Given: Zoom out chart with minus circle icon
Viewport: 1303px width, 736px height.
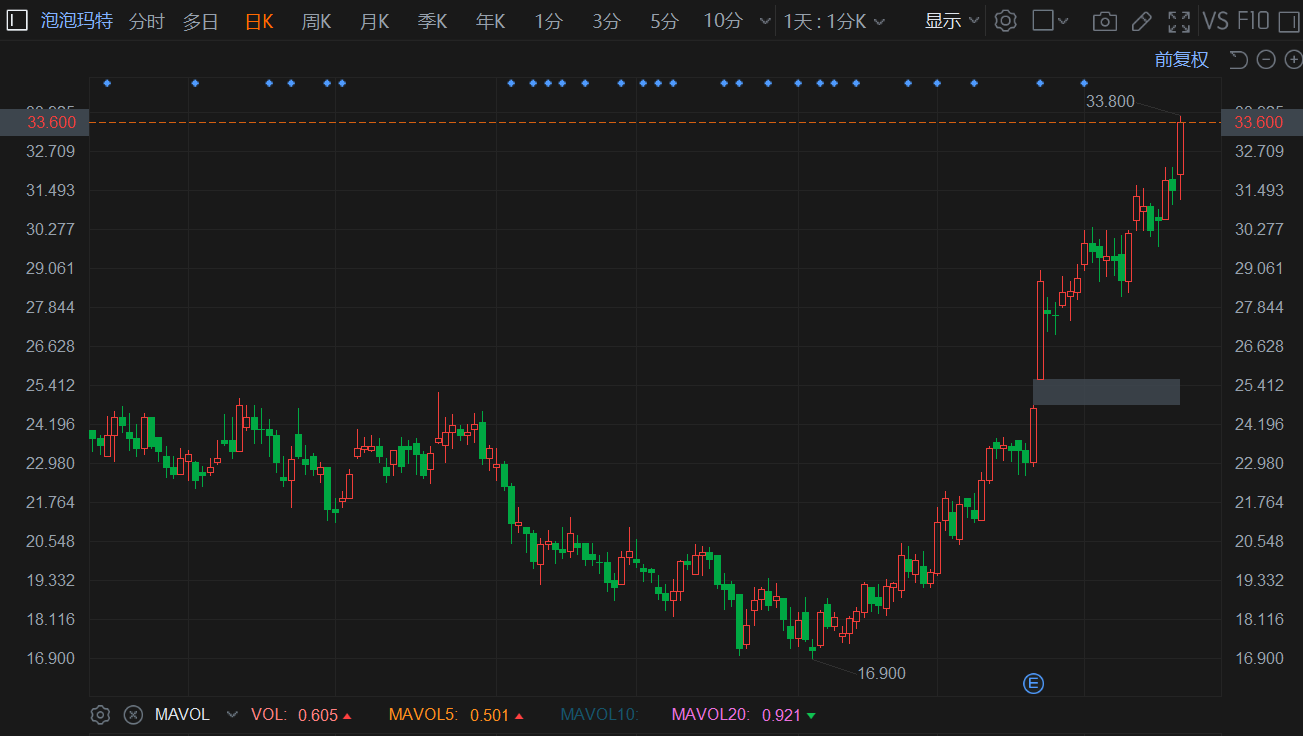Looking at the screenshot, I should pyautogui.click(x=1266, y=59).
